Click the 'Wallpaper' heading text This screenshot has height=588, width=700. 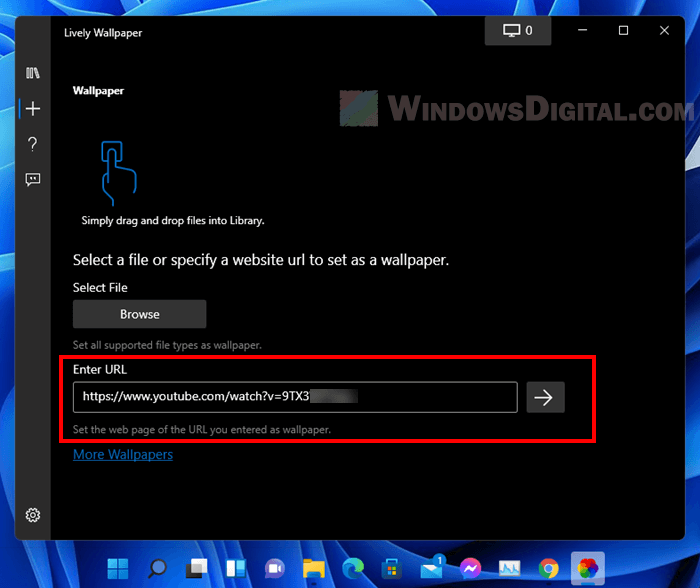tap(98, 91)
